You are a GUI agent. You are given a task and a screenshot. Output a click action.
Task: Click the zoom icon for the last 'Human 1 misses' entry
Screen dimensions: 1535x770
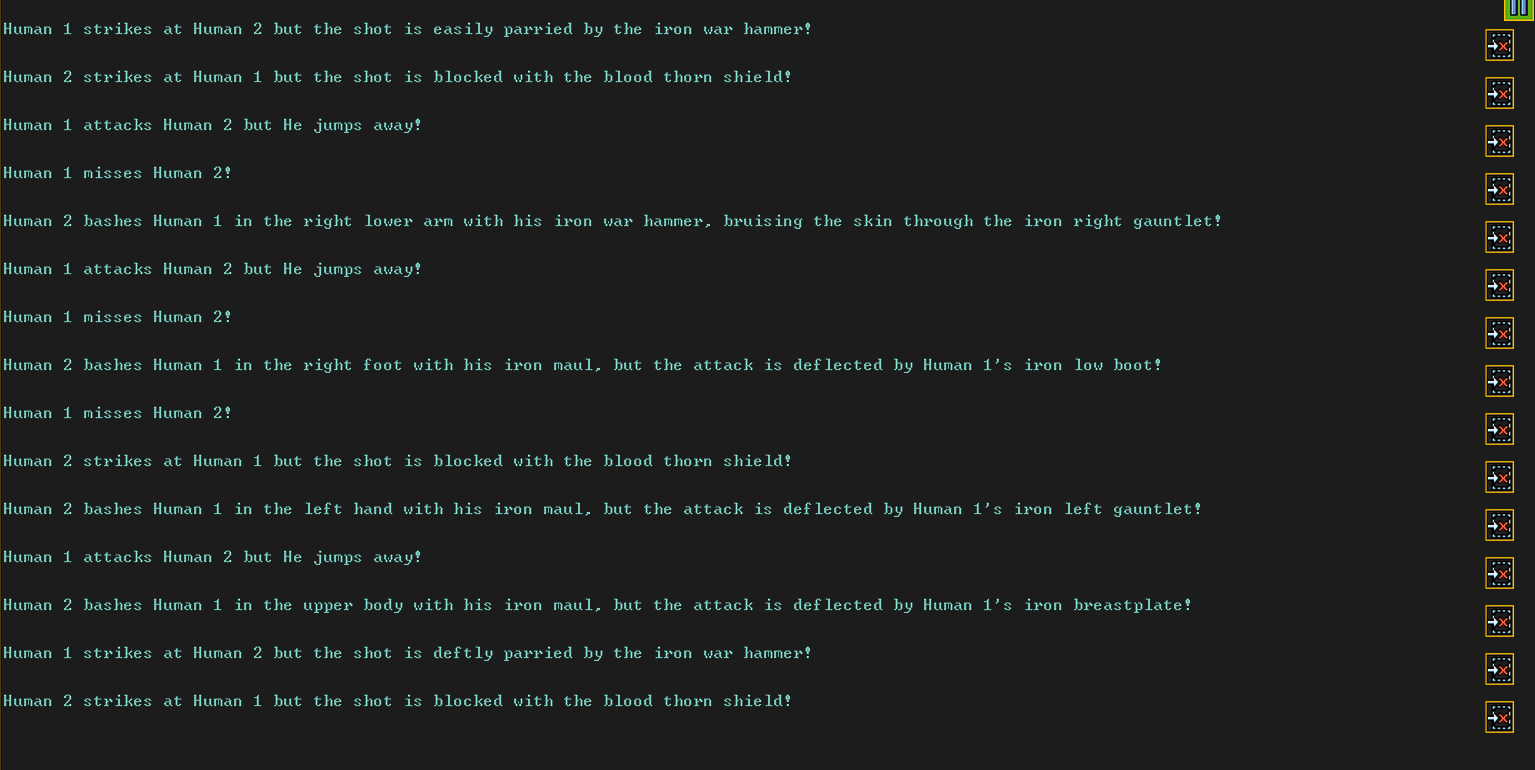[x=1499, y=430]
